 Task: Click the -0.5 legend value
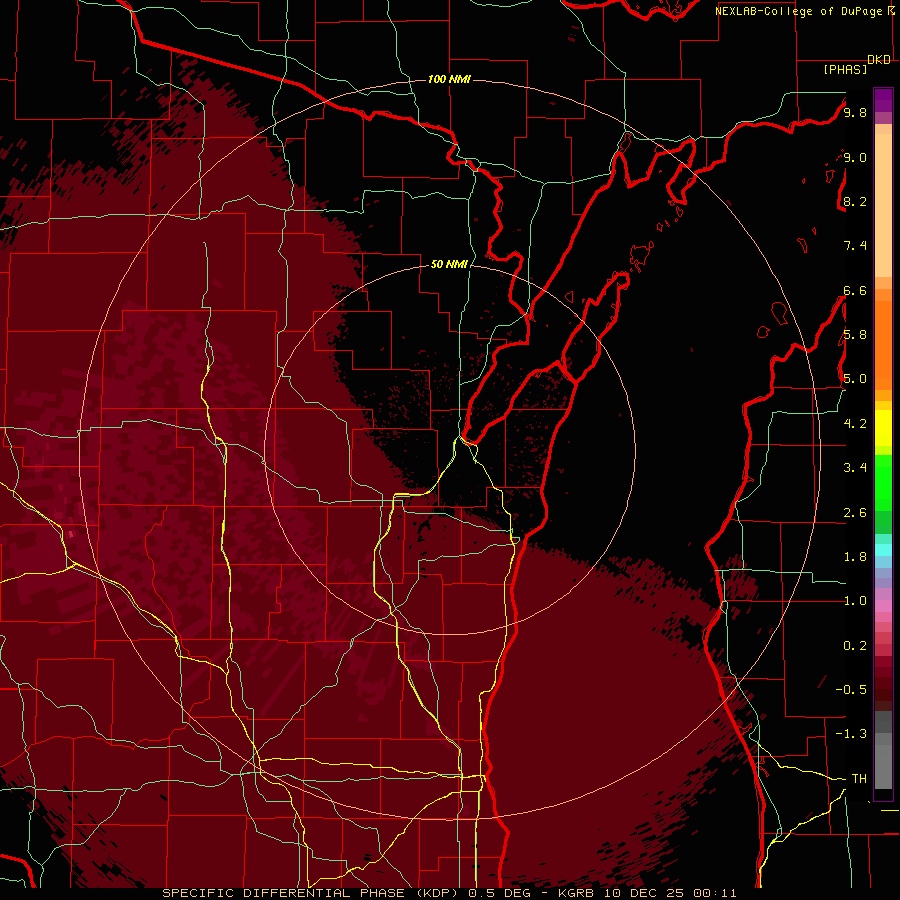851,690
